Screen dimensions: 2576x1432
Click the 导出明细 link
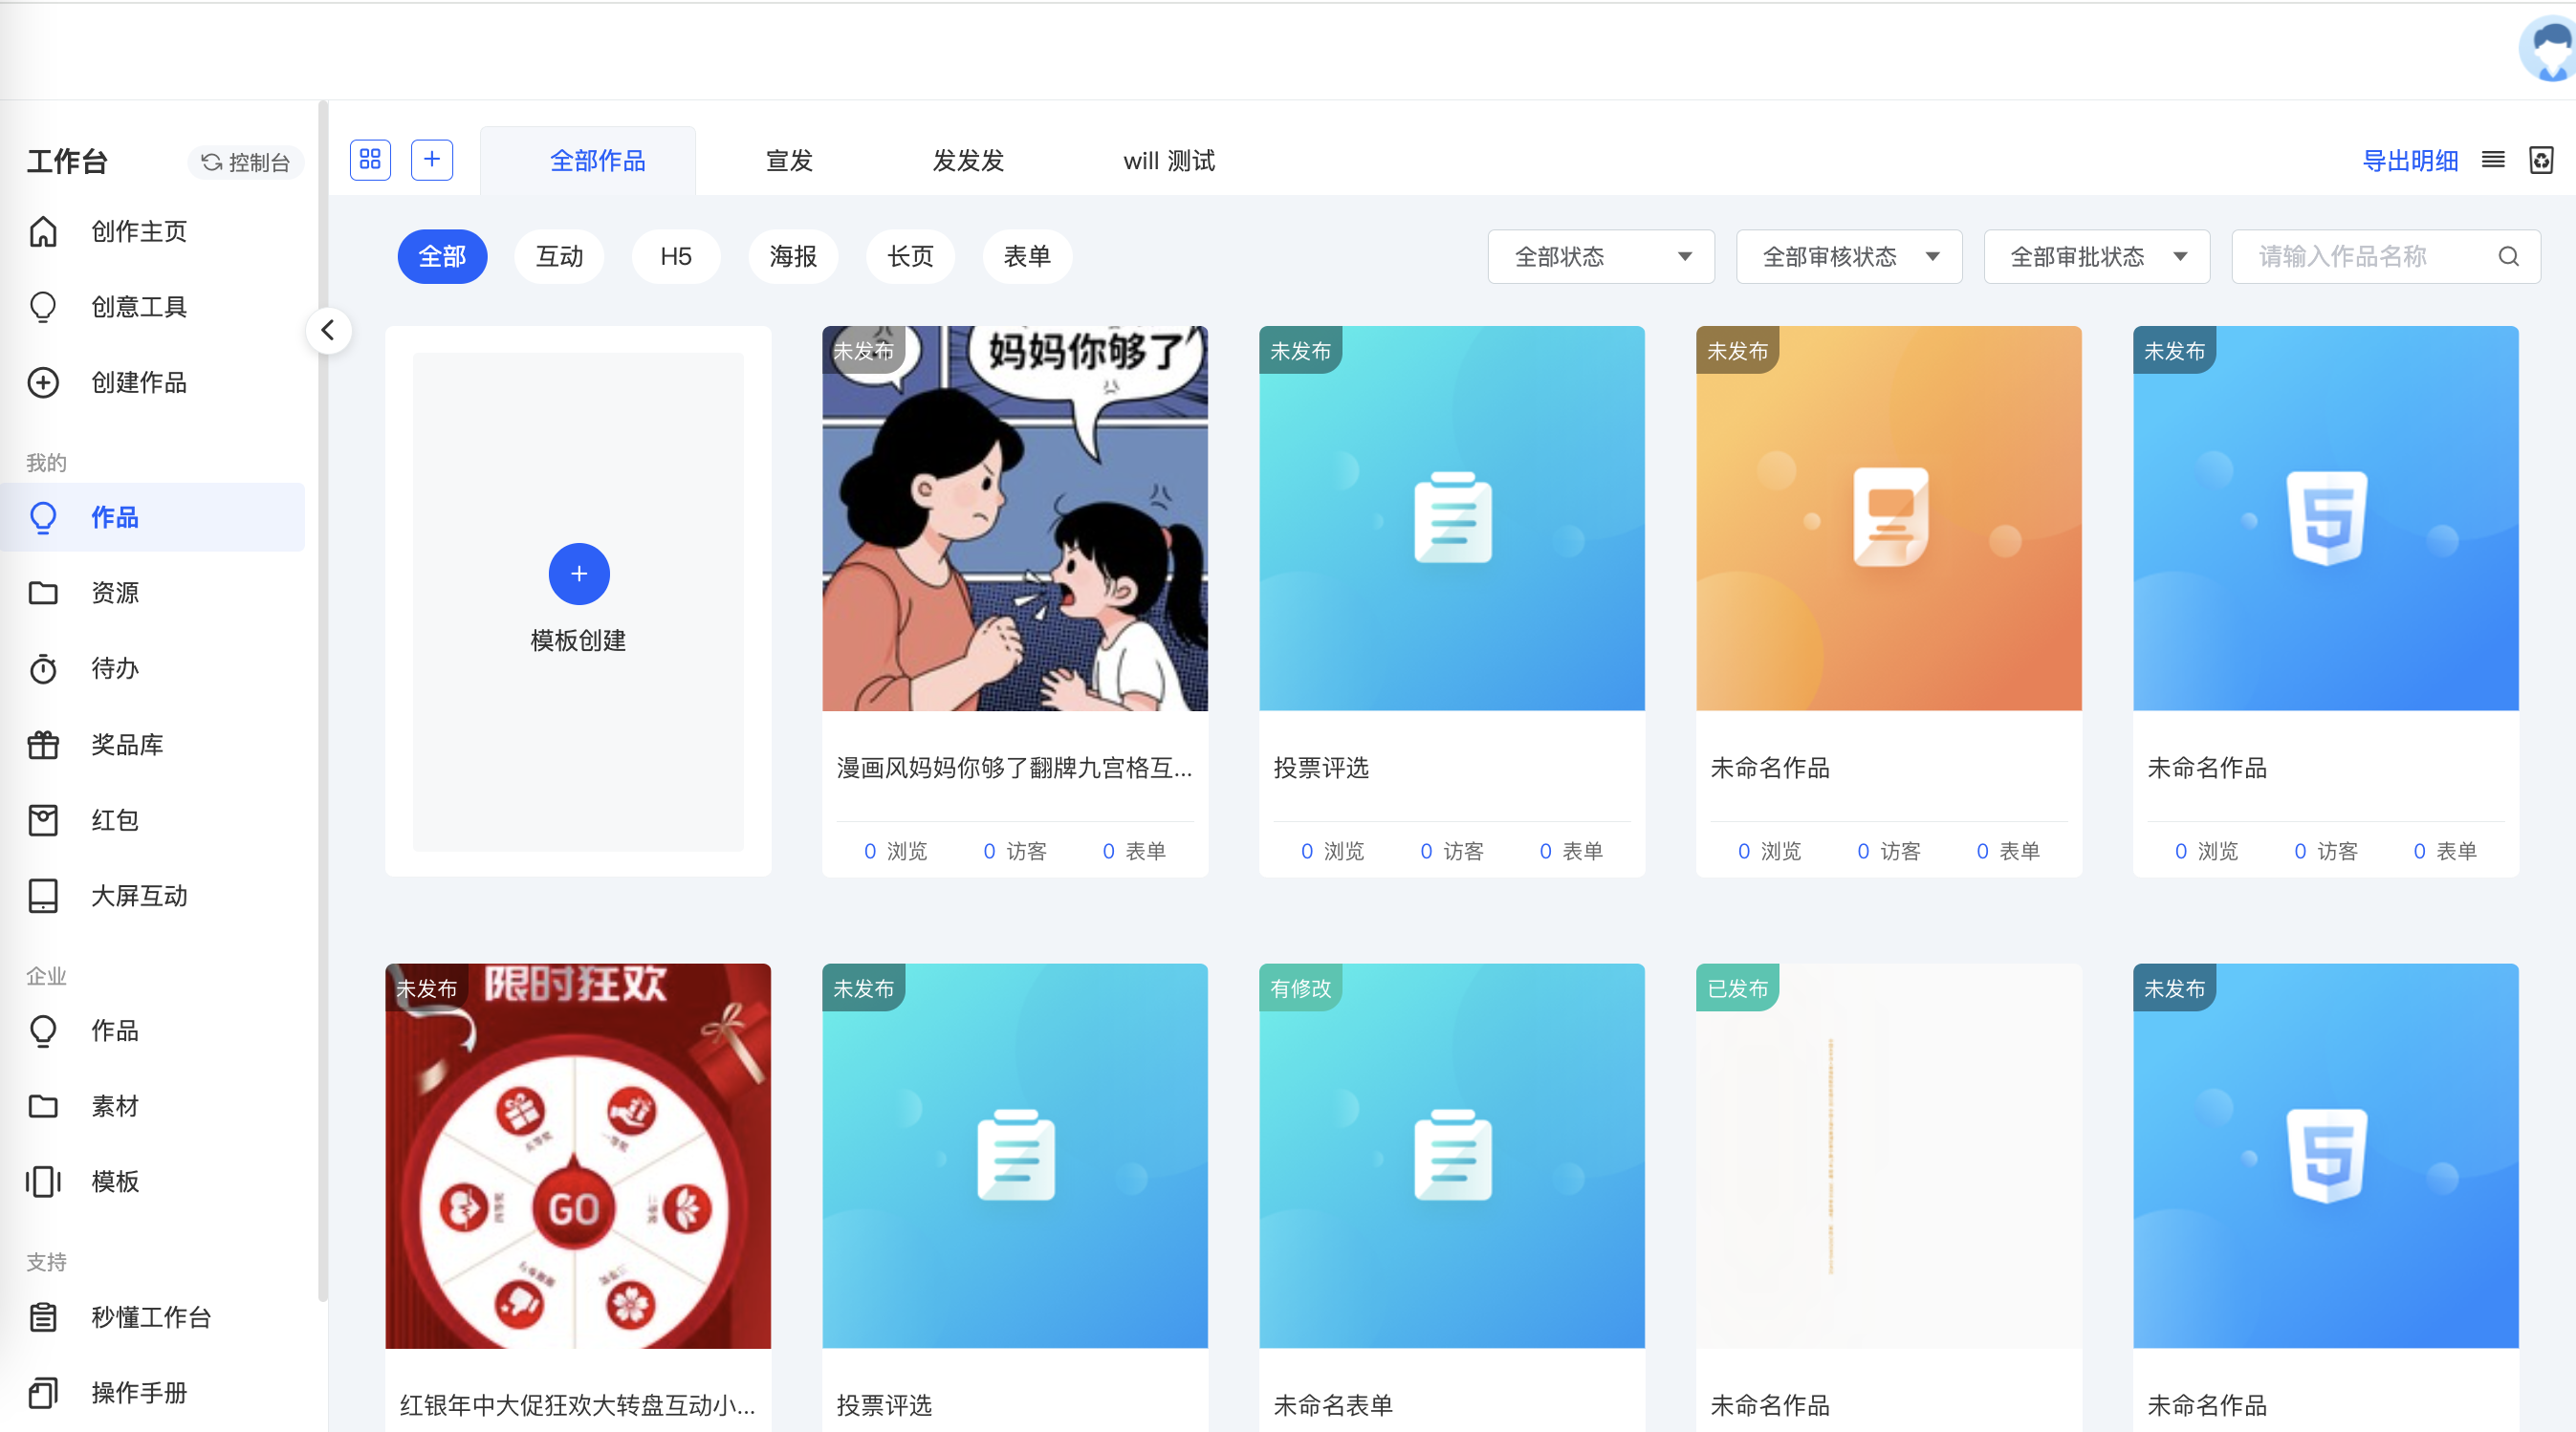[2410, 161]
